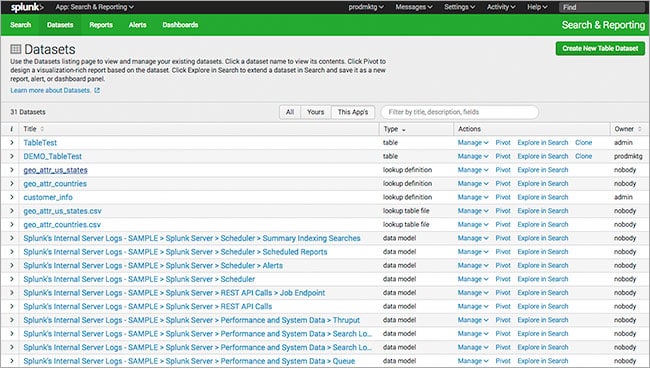Select the Yours filter toggle
This screenshot has height=368, width=650.
click(315, 112)
